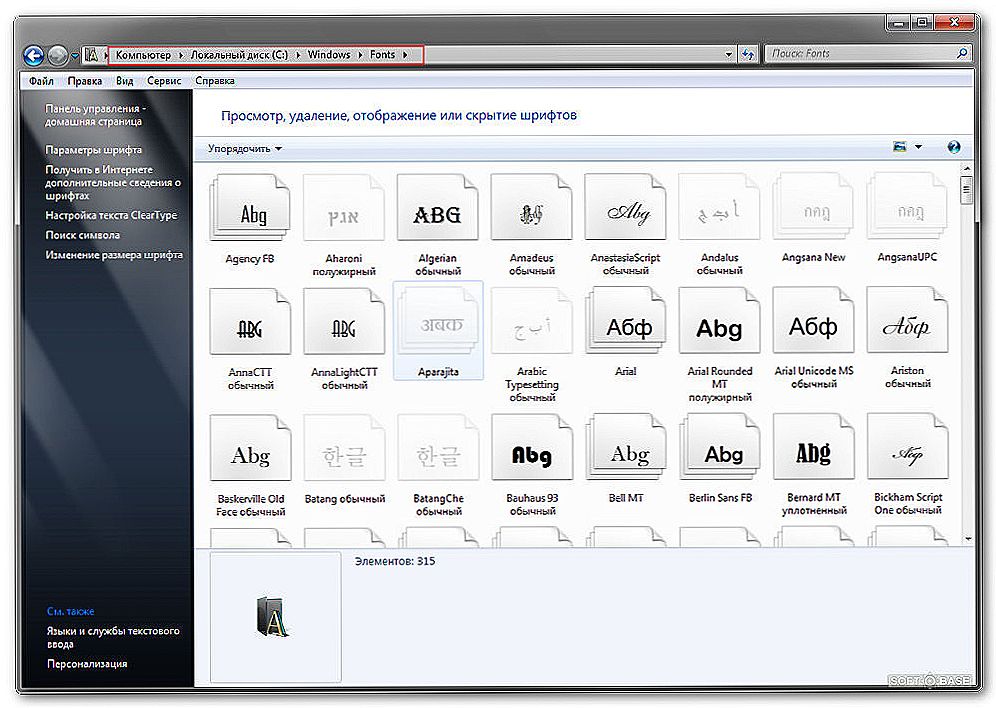Select the AnnaCTT обычный font icon
This screenshot has width=996, height=708.
[250, 323]
